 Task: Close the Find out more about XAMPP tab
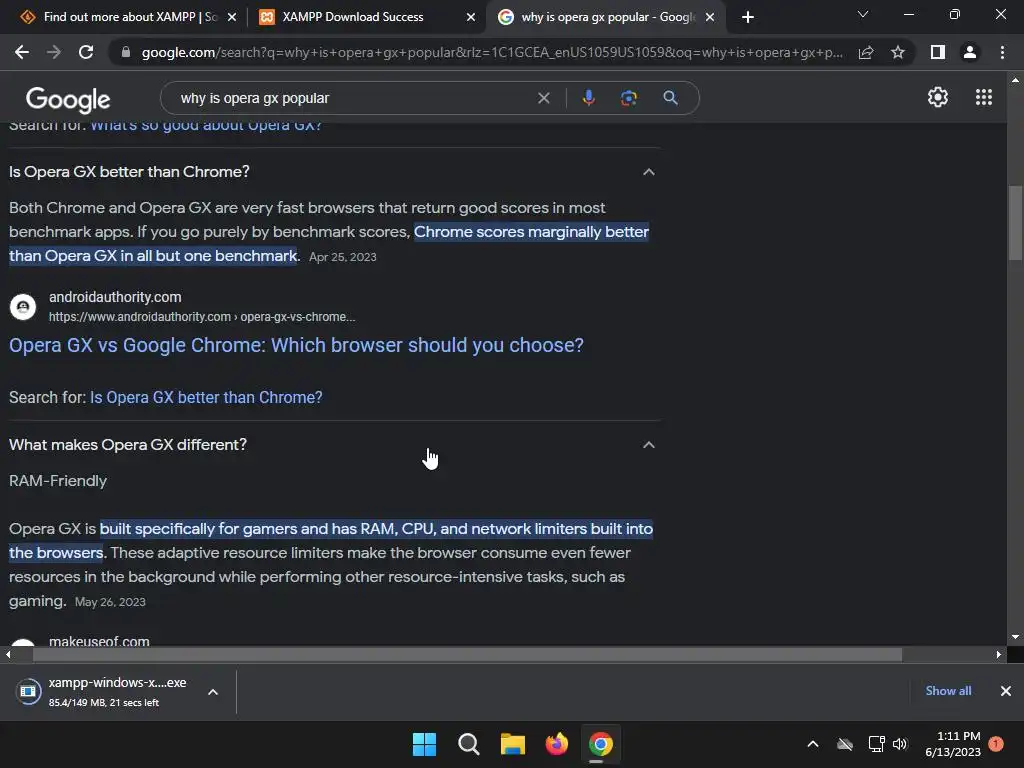tap(232, 17)
